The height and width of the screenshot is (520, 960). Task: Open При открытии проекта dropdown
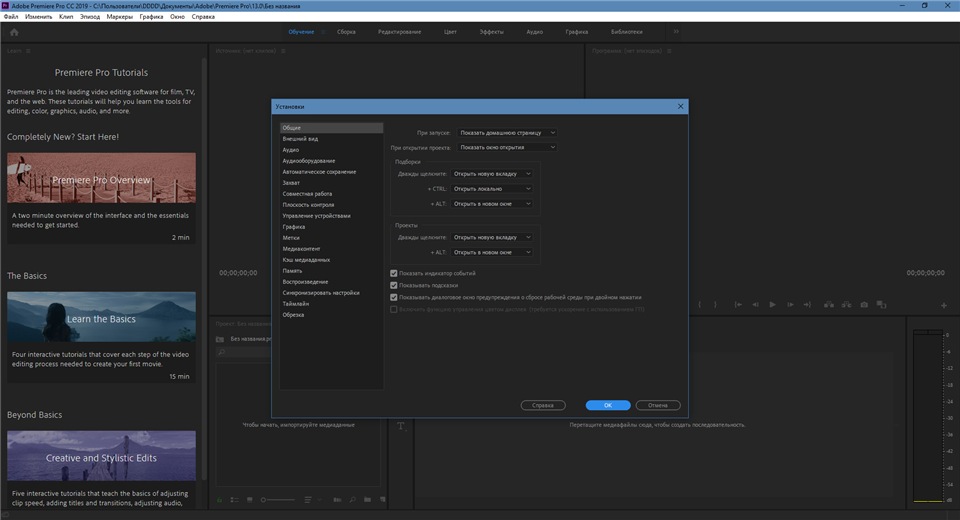(x=507, y=147)
